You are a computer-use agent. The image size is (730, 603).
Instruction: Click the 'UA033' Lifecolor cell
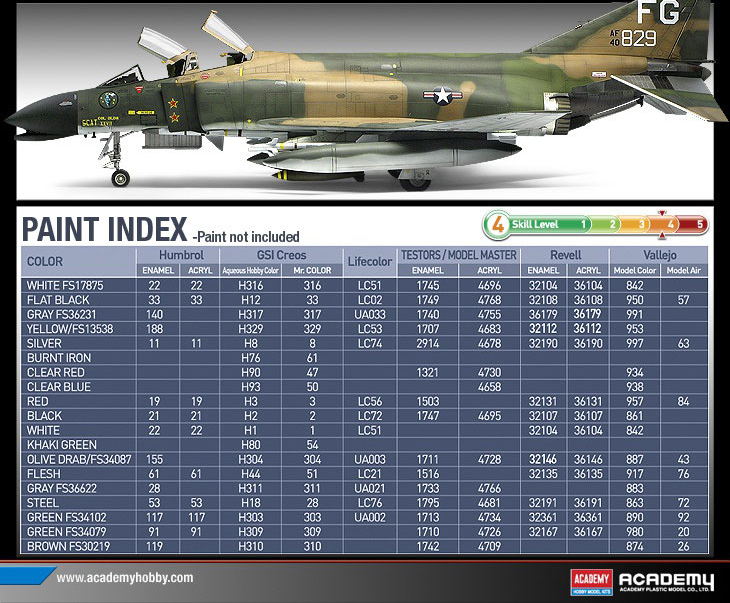click(370, 314)
